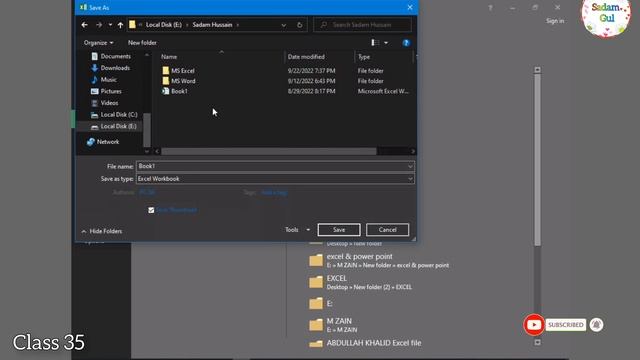This screenshot has height=360, width=640.
Task: Sort by Date modified column
Action: click(306, 57)
